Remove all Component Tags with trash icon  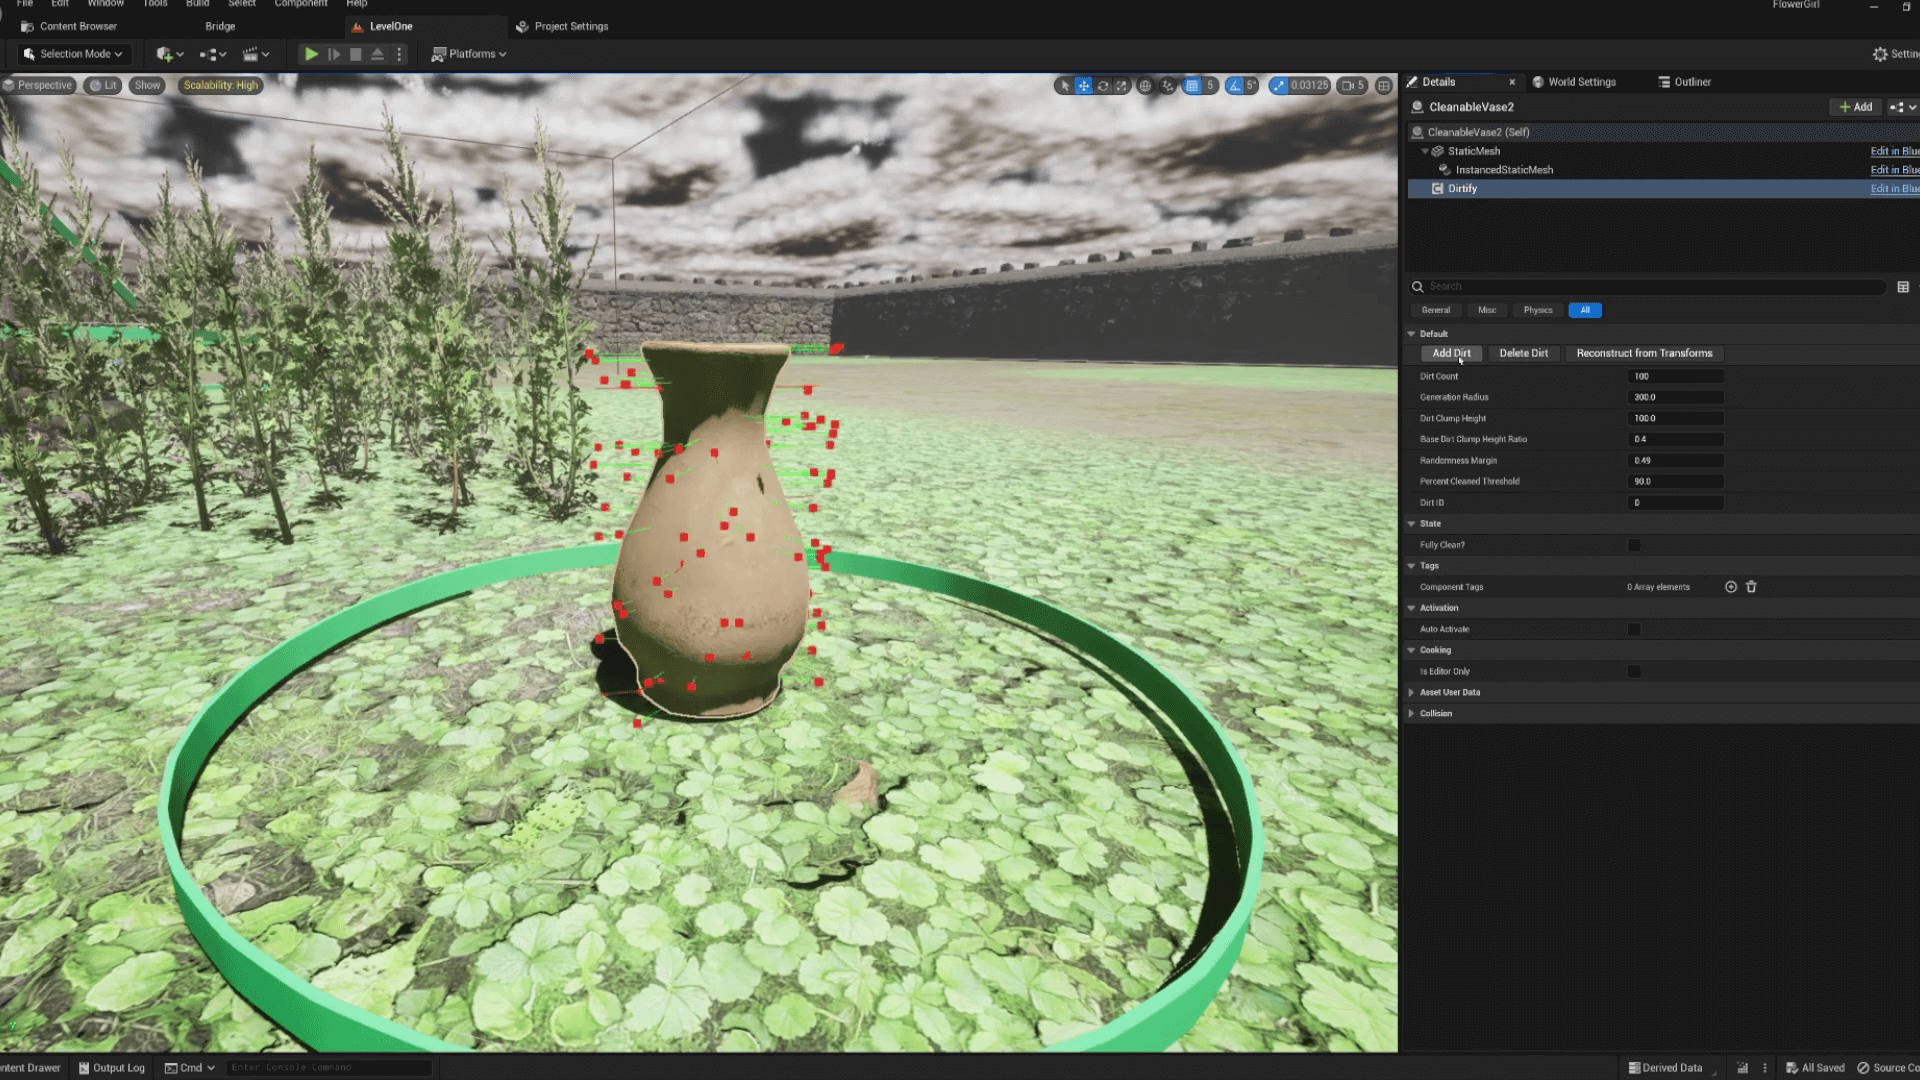pyautogui.click(x=1751, y=587)
